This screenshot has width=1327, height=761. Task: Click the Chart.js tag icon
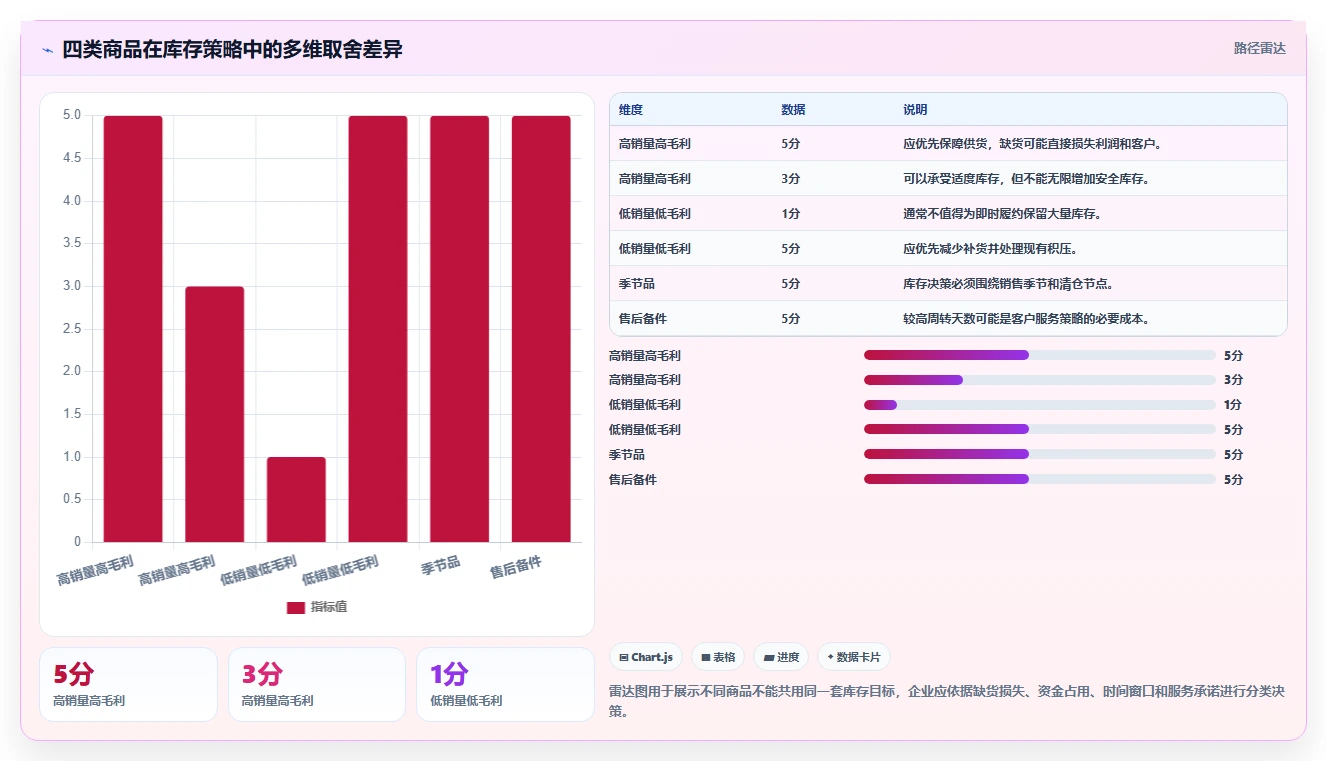pyautogui.click(x=624, y=658)
